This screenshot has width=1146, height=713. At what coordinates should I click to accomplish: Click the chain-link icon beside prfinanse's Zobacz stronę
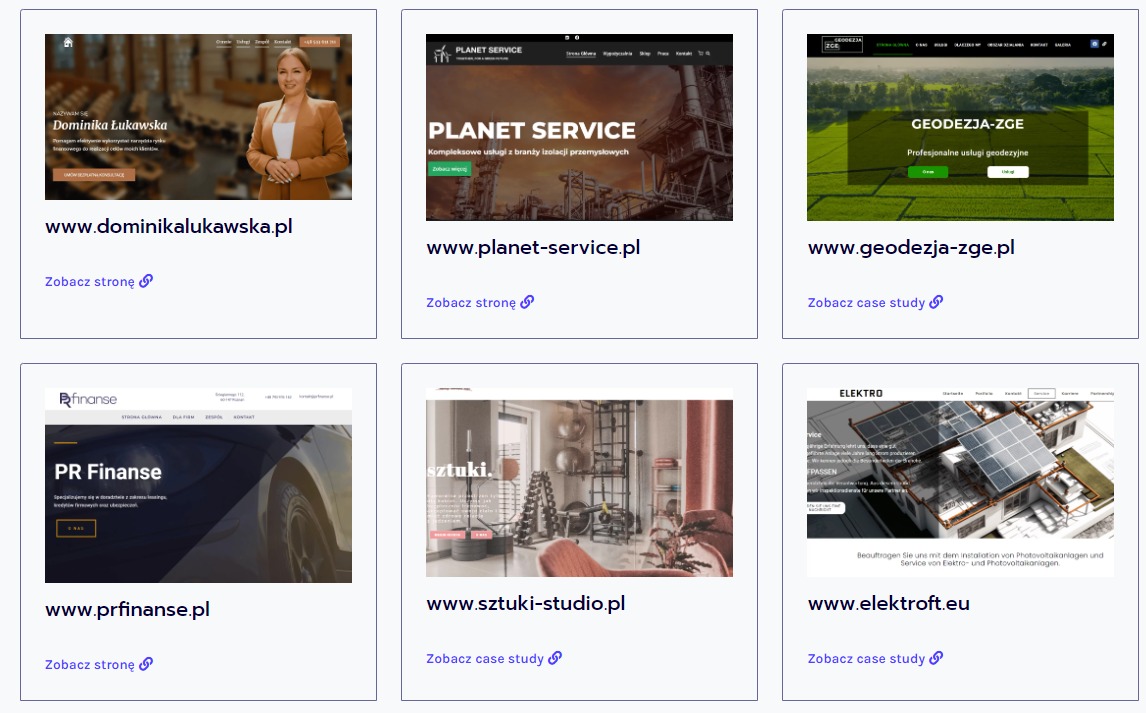click(x=147, y=664)
